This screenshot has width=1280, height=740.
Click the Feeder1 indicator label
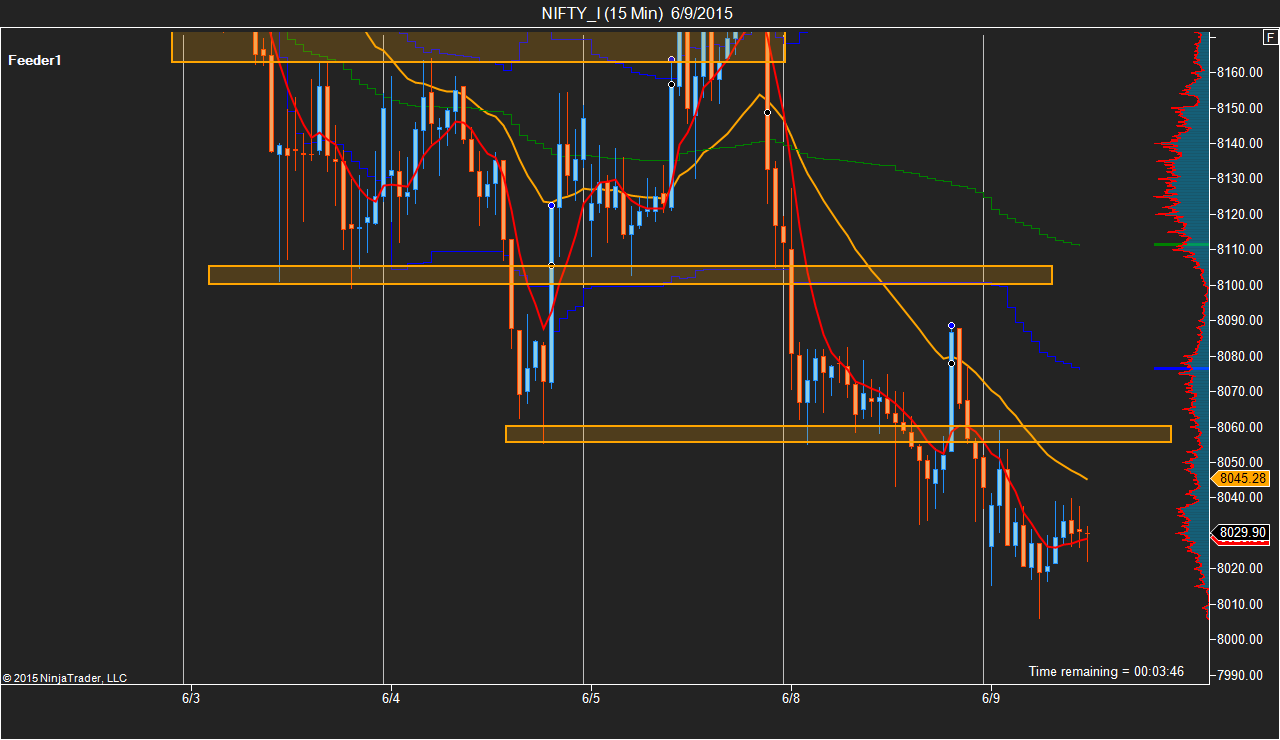click(x=35, y=60)
